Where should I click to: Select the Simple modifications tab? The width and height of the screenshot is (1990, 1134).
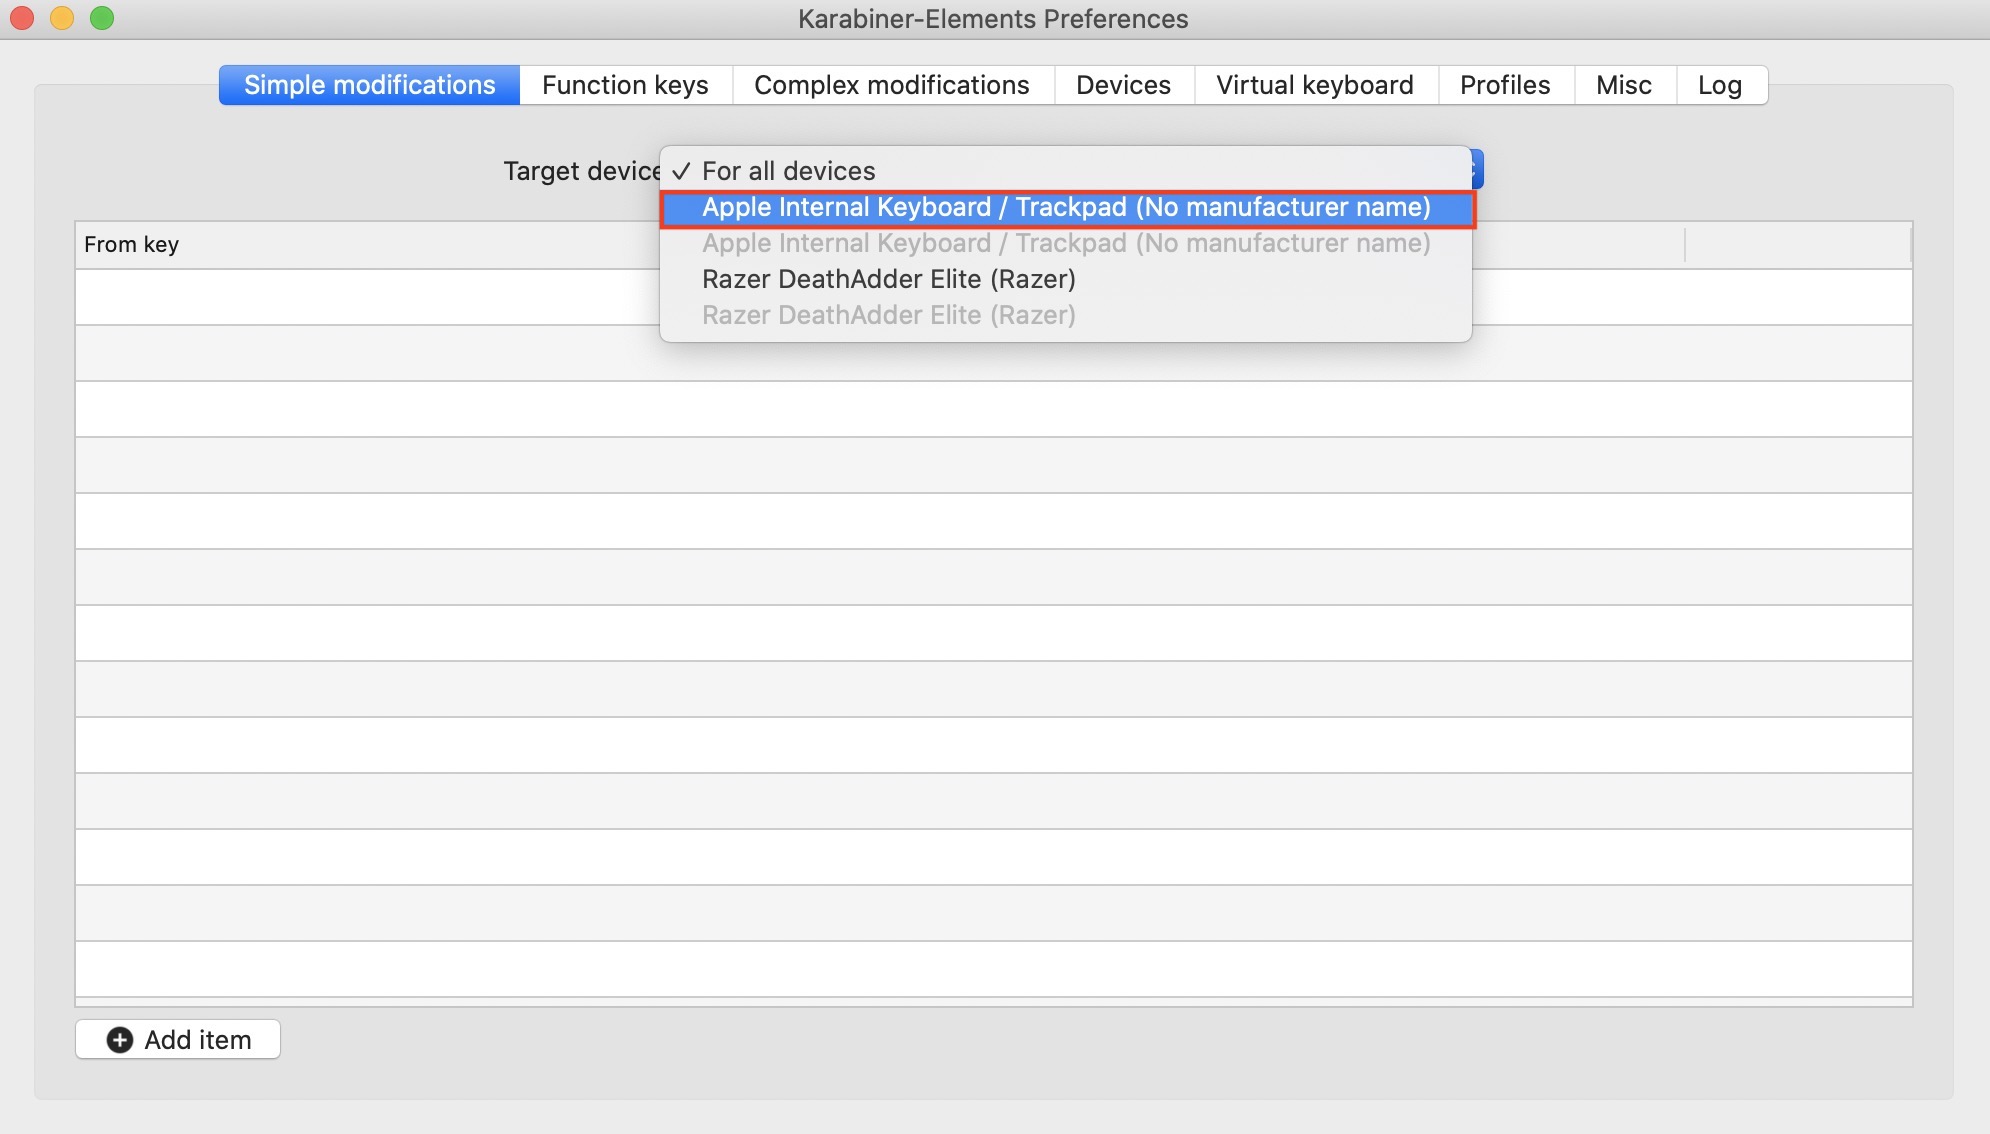[369, 85]
